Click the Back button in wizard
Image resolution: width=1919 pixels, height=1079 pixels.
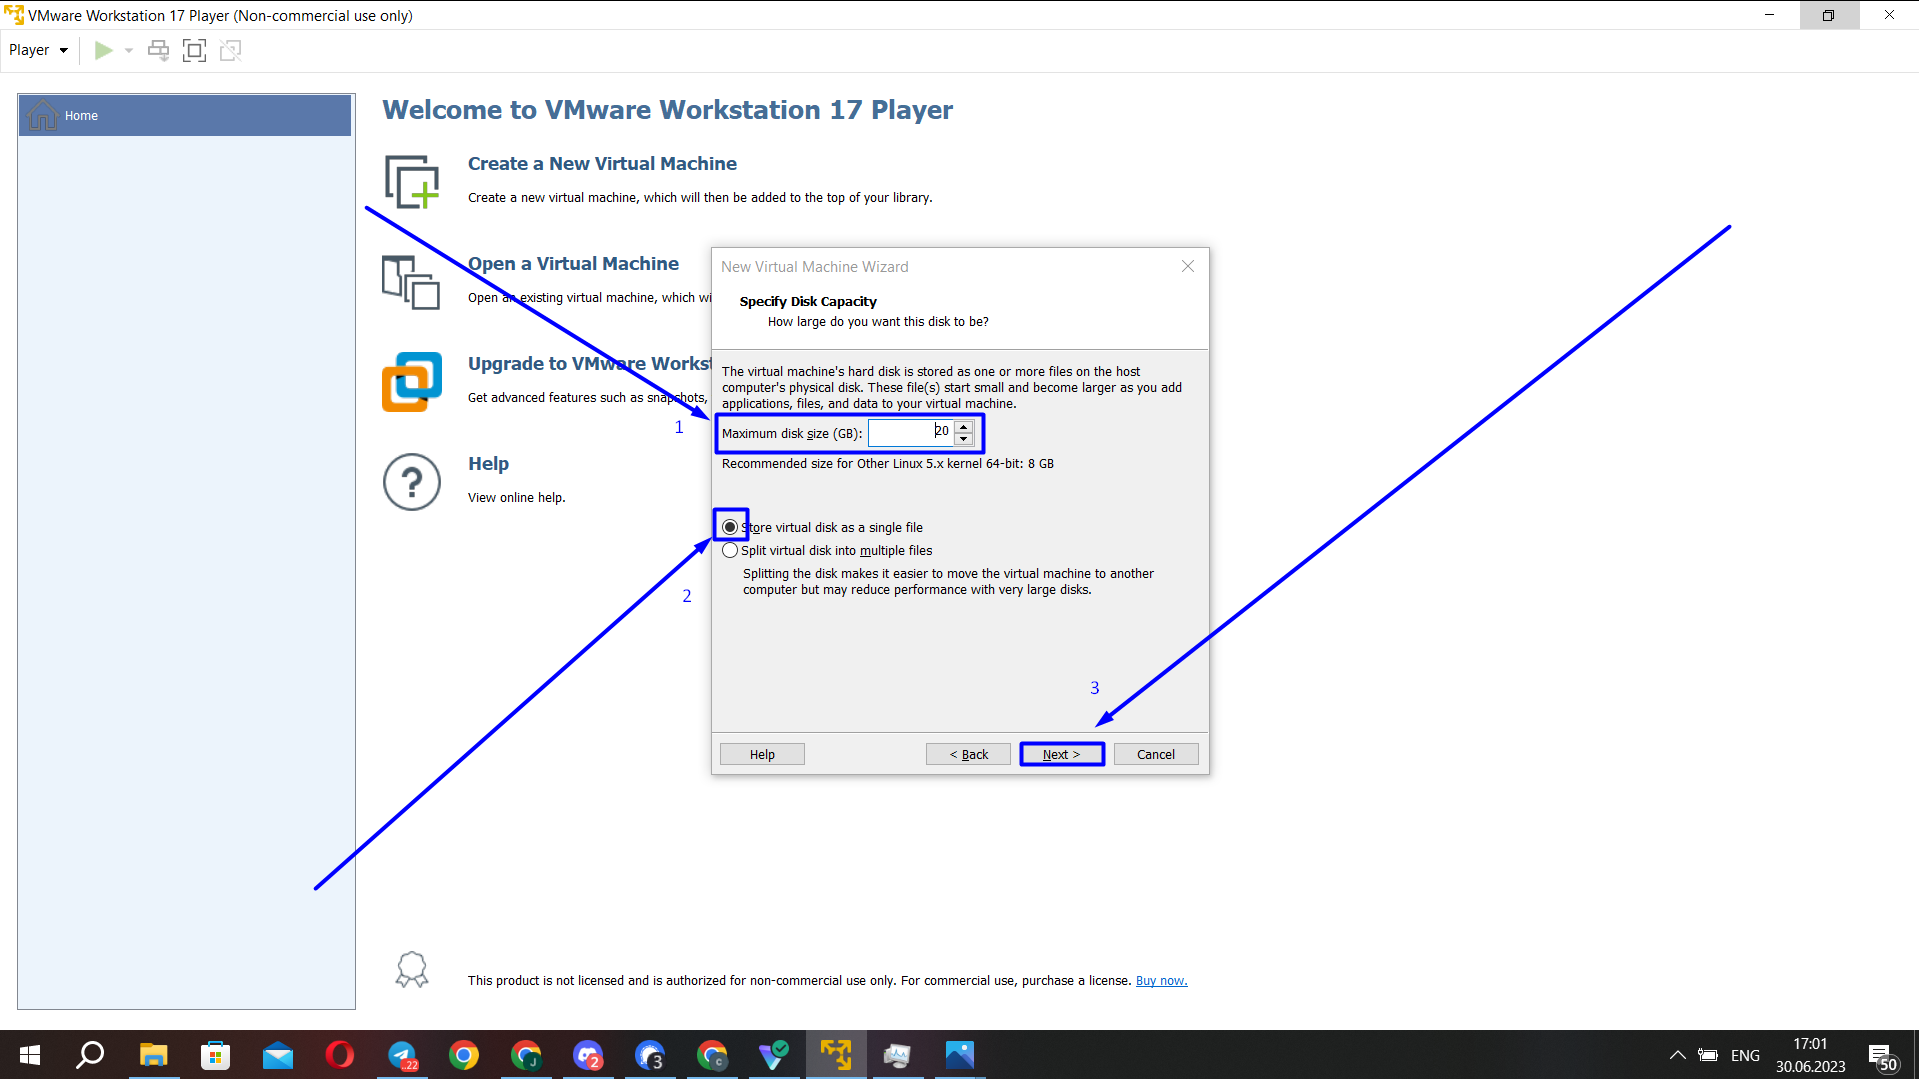968,754
